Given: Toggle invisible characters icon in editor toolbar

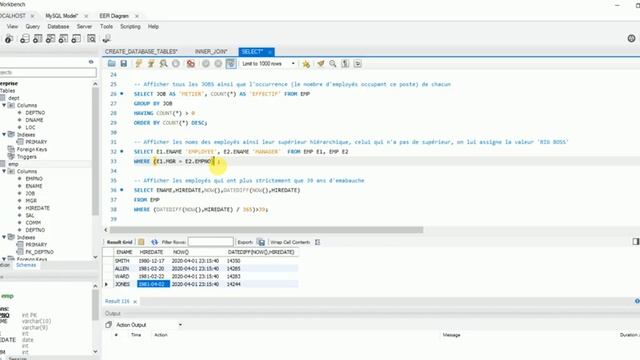Looking at the screenshot, I should 345,64.
